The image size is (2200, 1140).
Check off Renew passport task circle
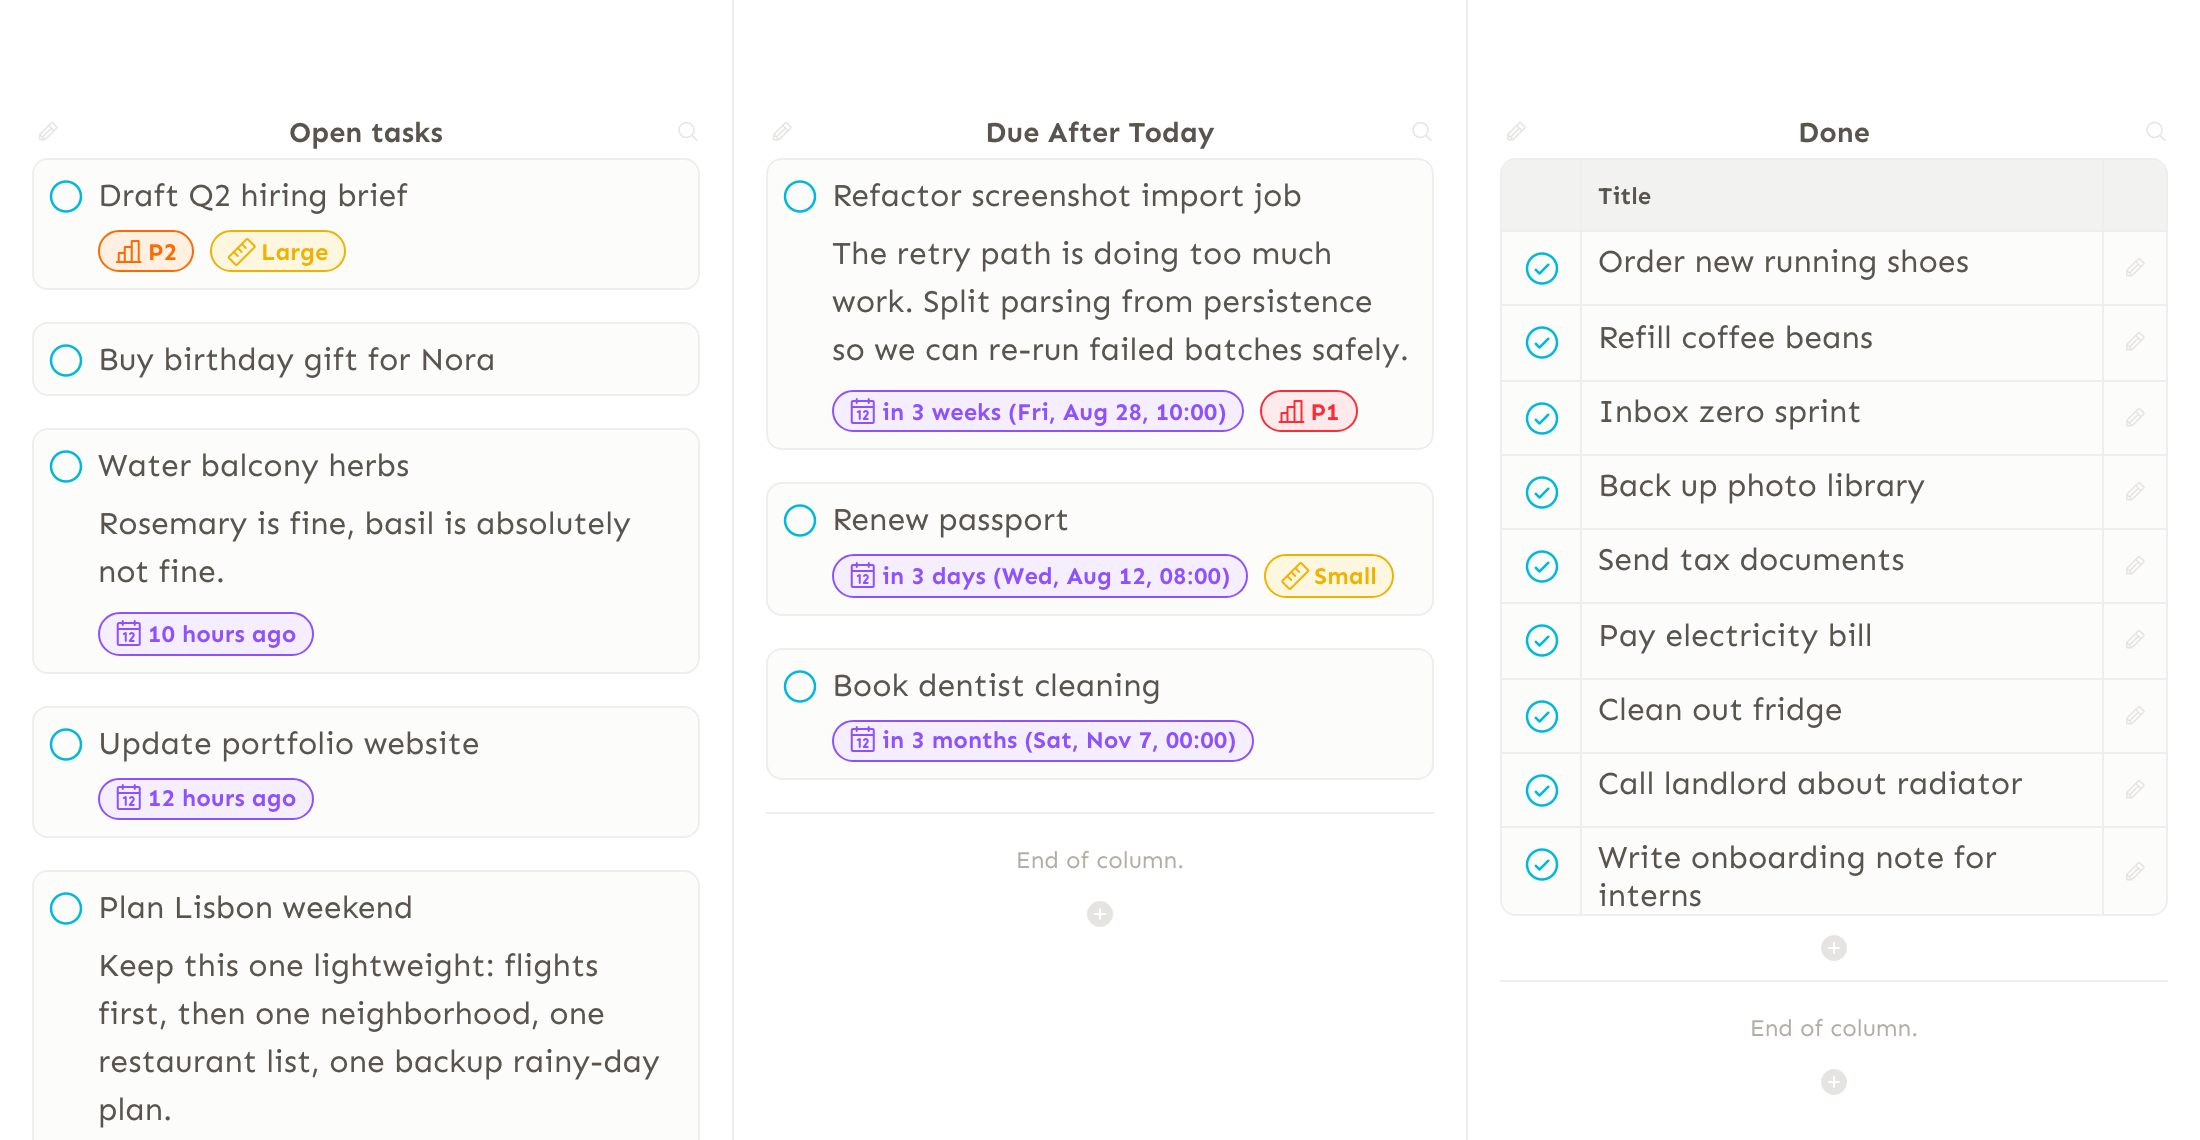pyautogui.click(x=800, y=520)
